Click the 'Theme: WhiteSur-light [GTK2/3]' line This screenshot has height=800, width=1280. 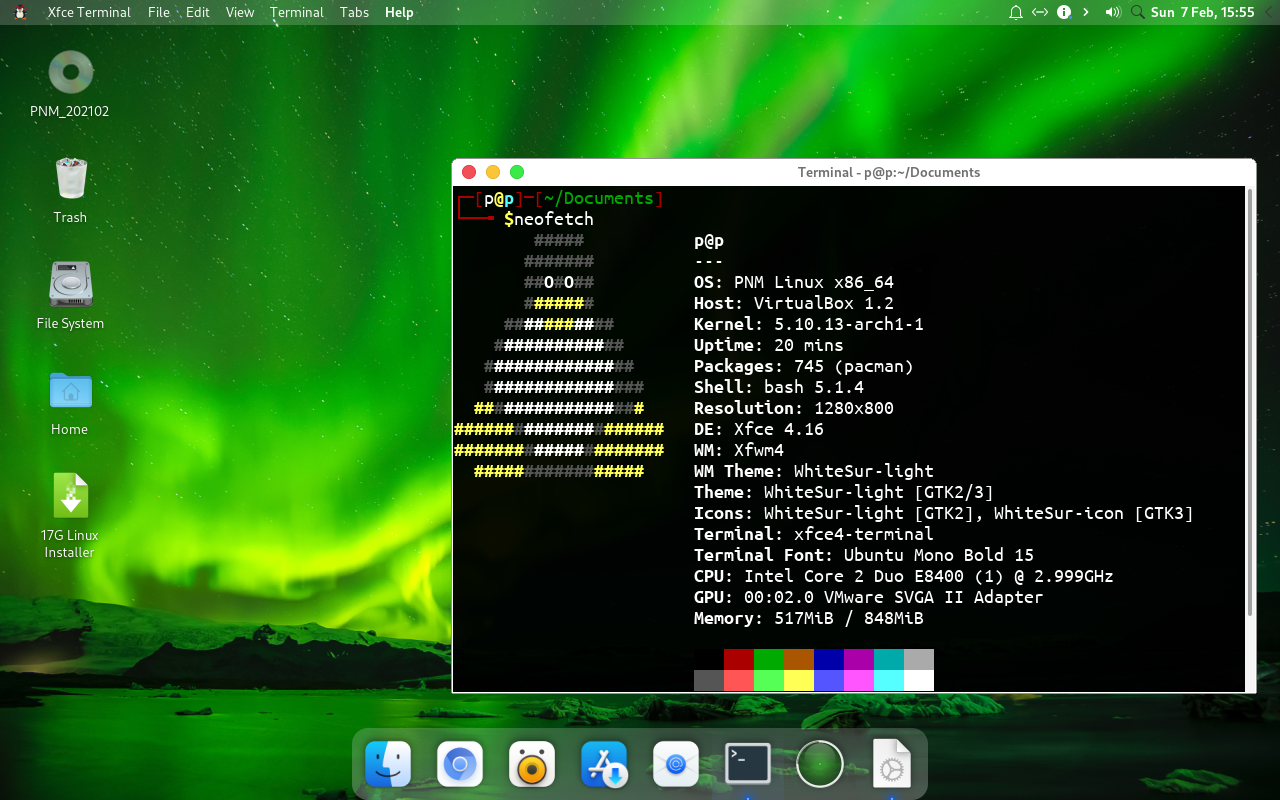click(x=844, y=492)
